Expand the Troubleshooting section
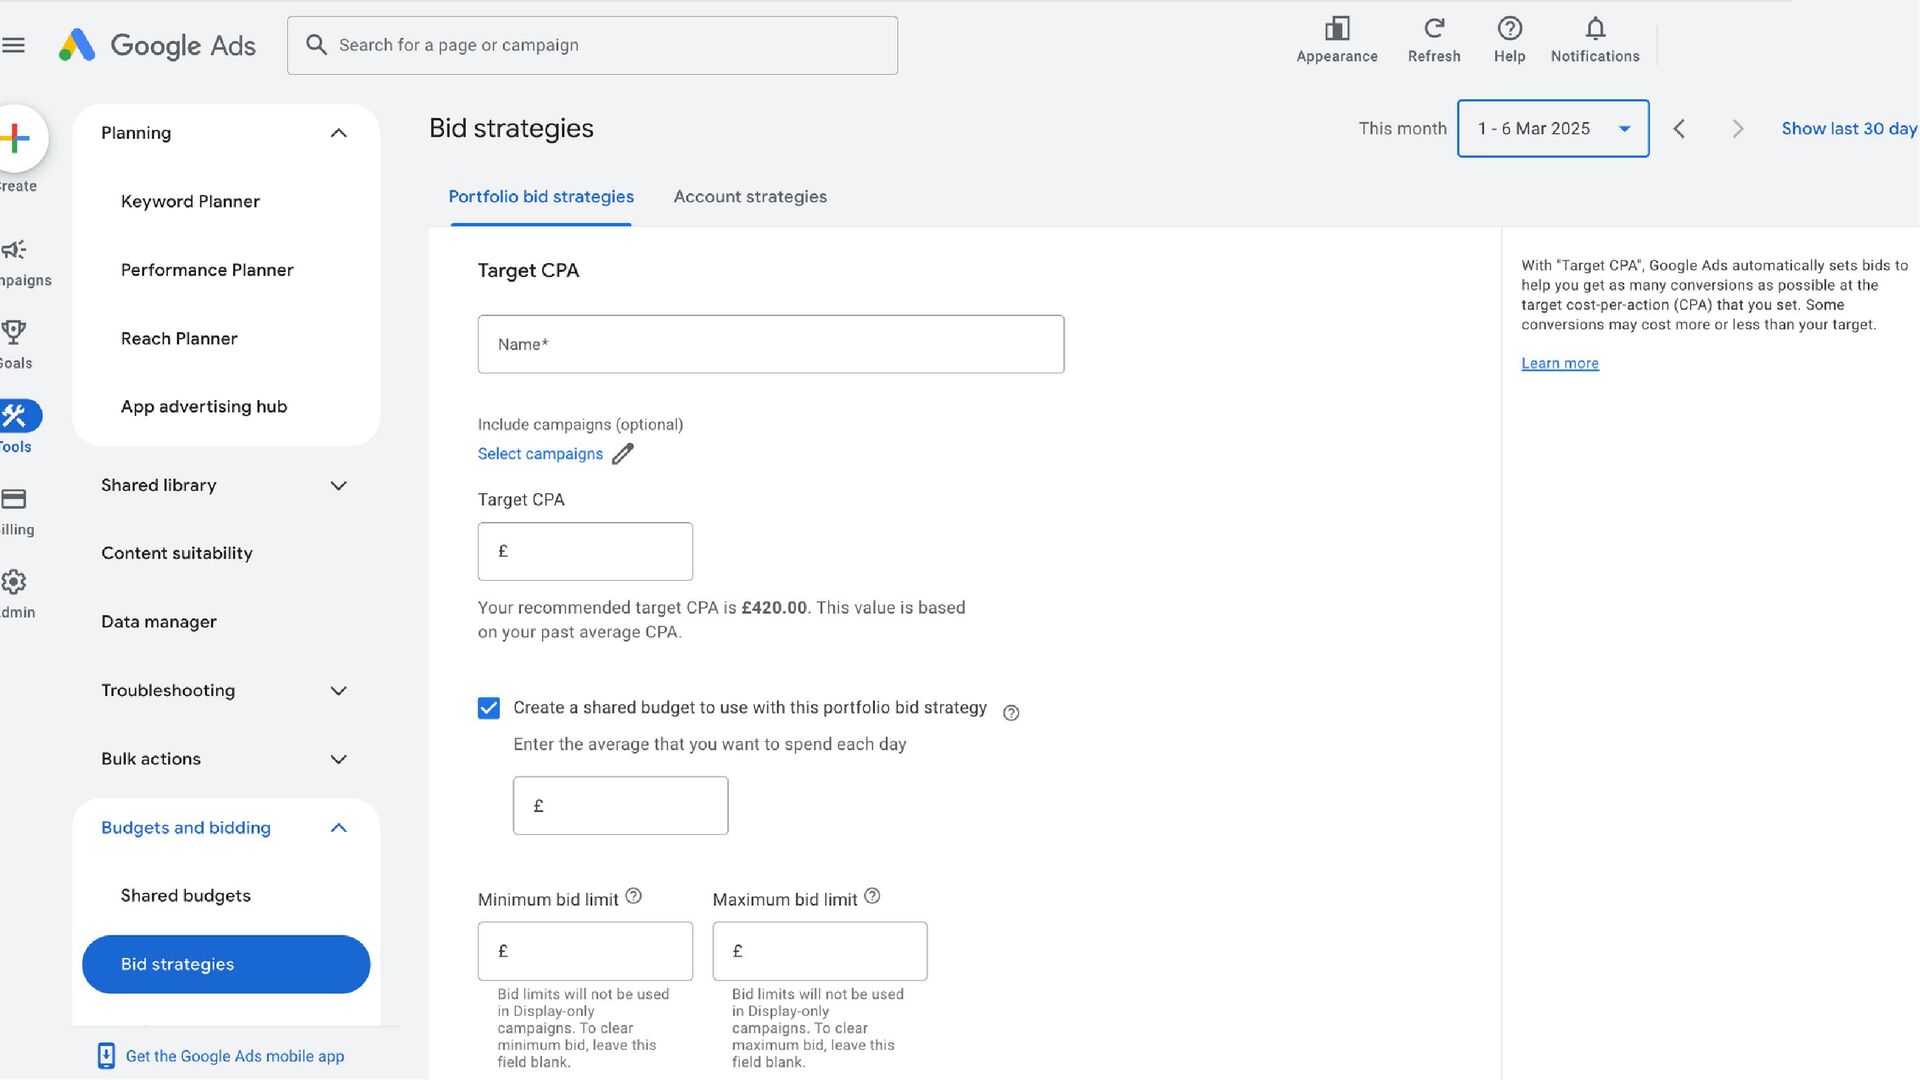 click(x=338, y=691)
